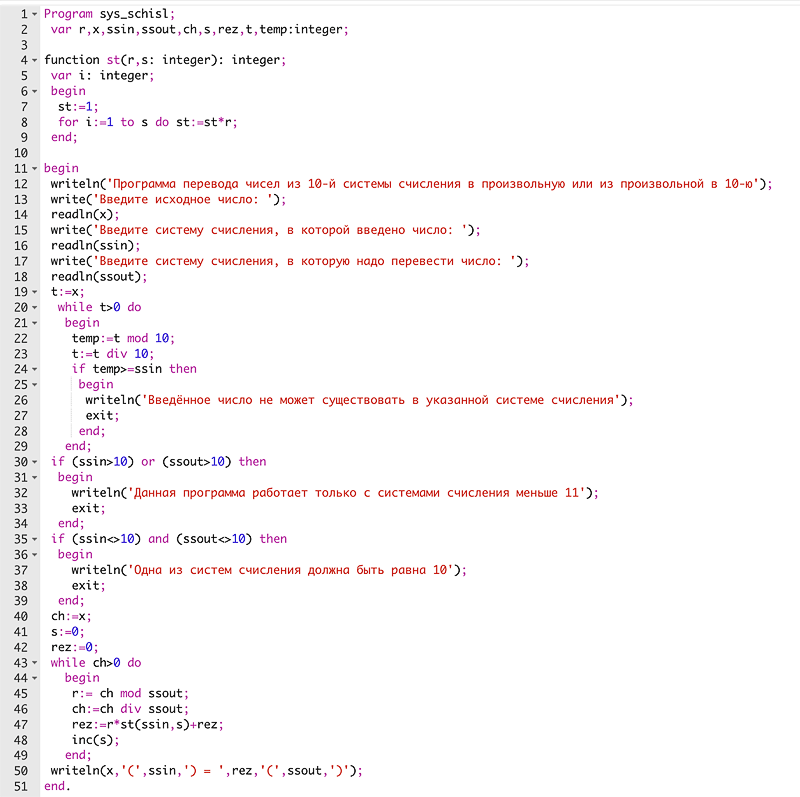This screenshot has height=797, width=800.
Task: Click 'if (ssin>10) or (ssout>10) then'
Action: 158,462
